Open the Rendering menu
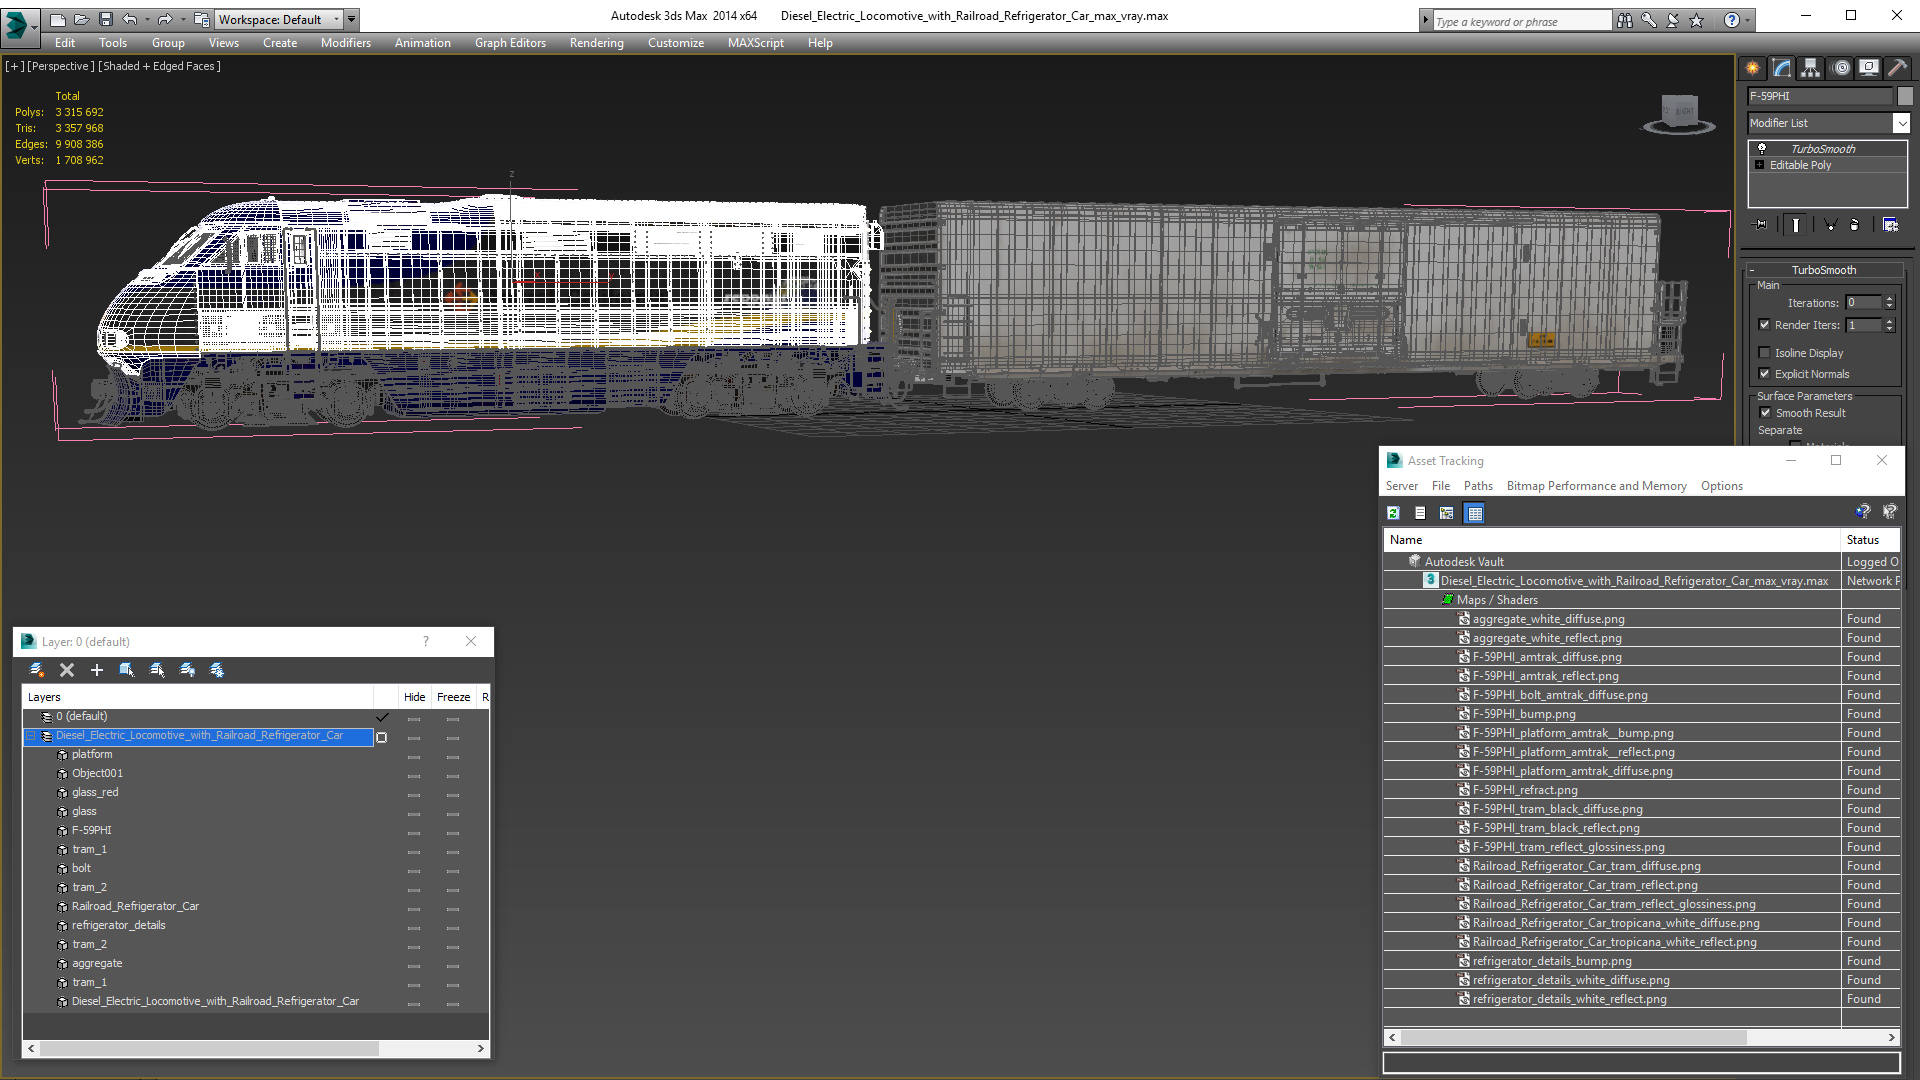The width and height of the screenshot is (1920, 1080). click(596, 43)
